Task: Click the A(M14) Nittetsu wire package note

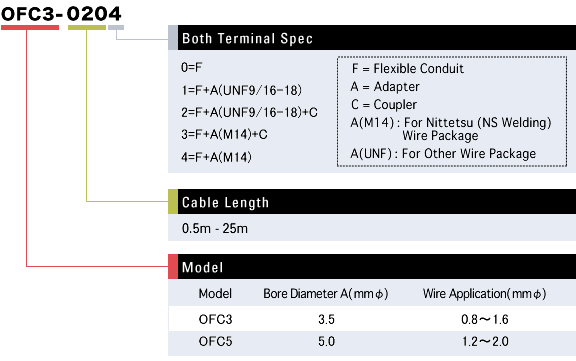Action: click(x=451, y=129)
